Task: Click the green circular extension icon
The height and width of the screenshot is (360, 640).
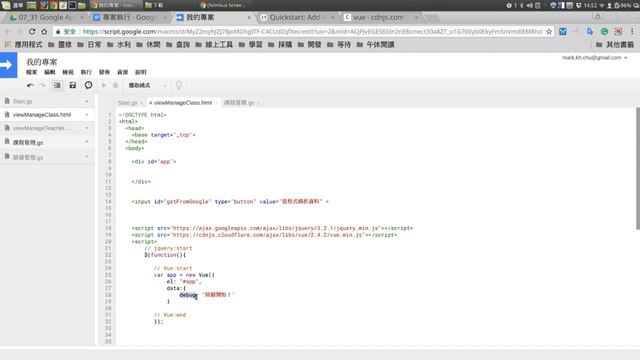Action: pos(604,31)
